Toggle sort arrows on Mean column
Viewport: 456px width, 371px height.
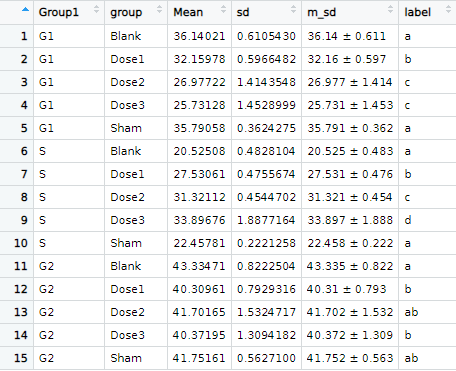pyautogui.click(x=223, y=9)
